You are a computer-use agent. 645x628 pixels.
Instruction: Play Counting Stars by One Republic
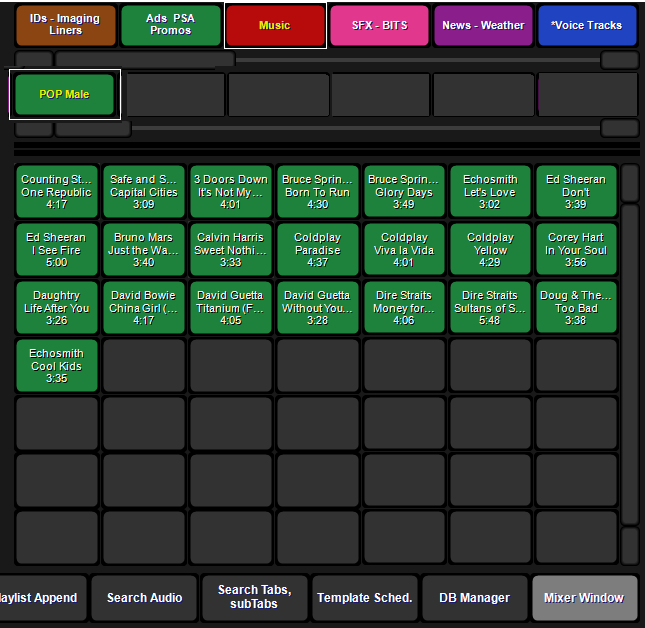pyautogui.click(x=57, y=192)
